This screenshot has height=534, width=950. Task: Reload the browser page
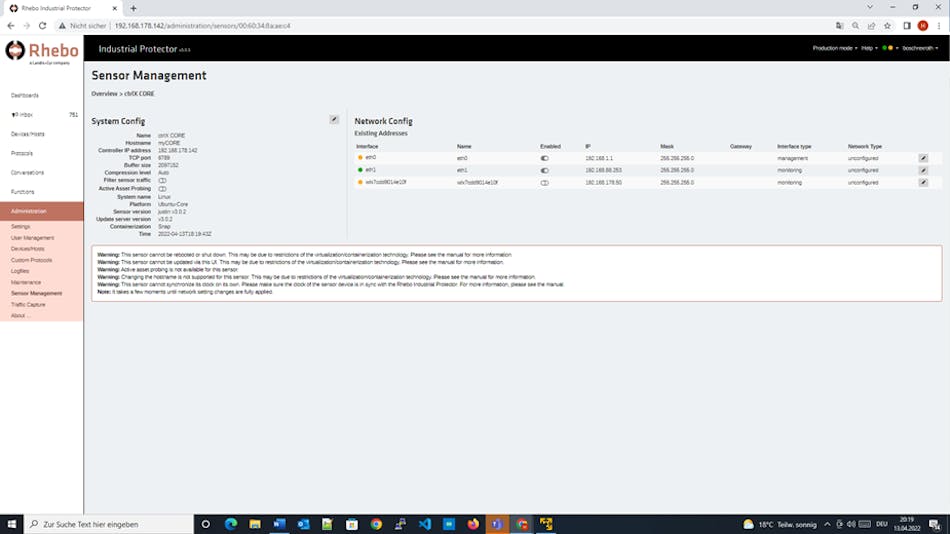click(42, 26)
